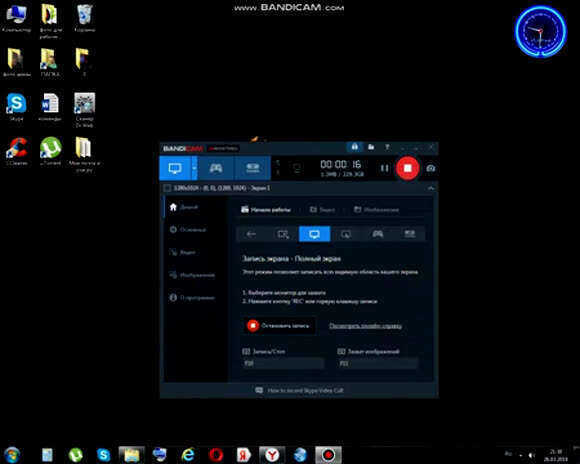
Task: Open the screen mode dropdown arrow
Action: click(x=194, y=168)
